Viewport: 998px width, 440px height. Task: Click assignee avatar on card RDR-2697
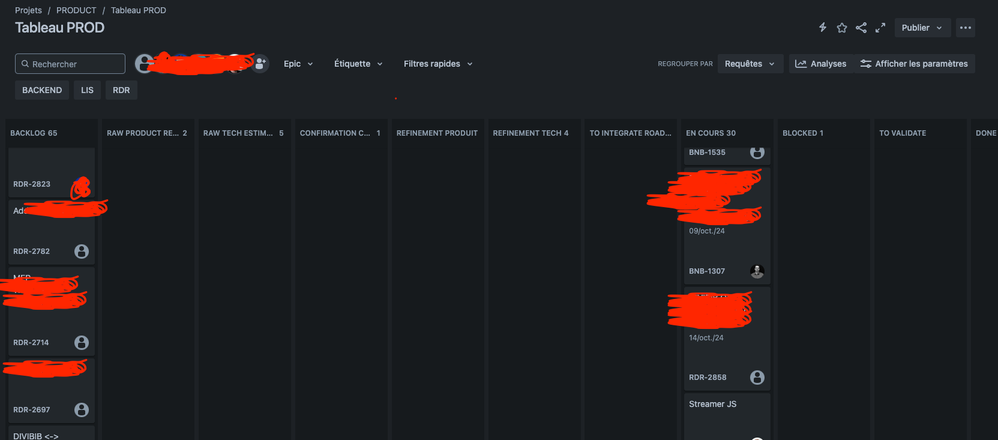(x=81, y=409)
